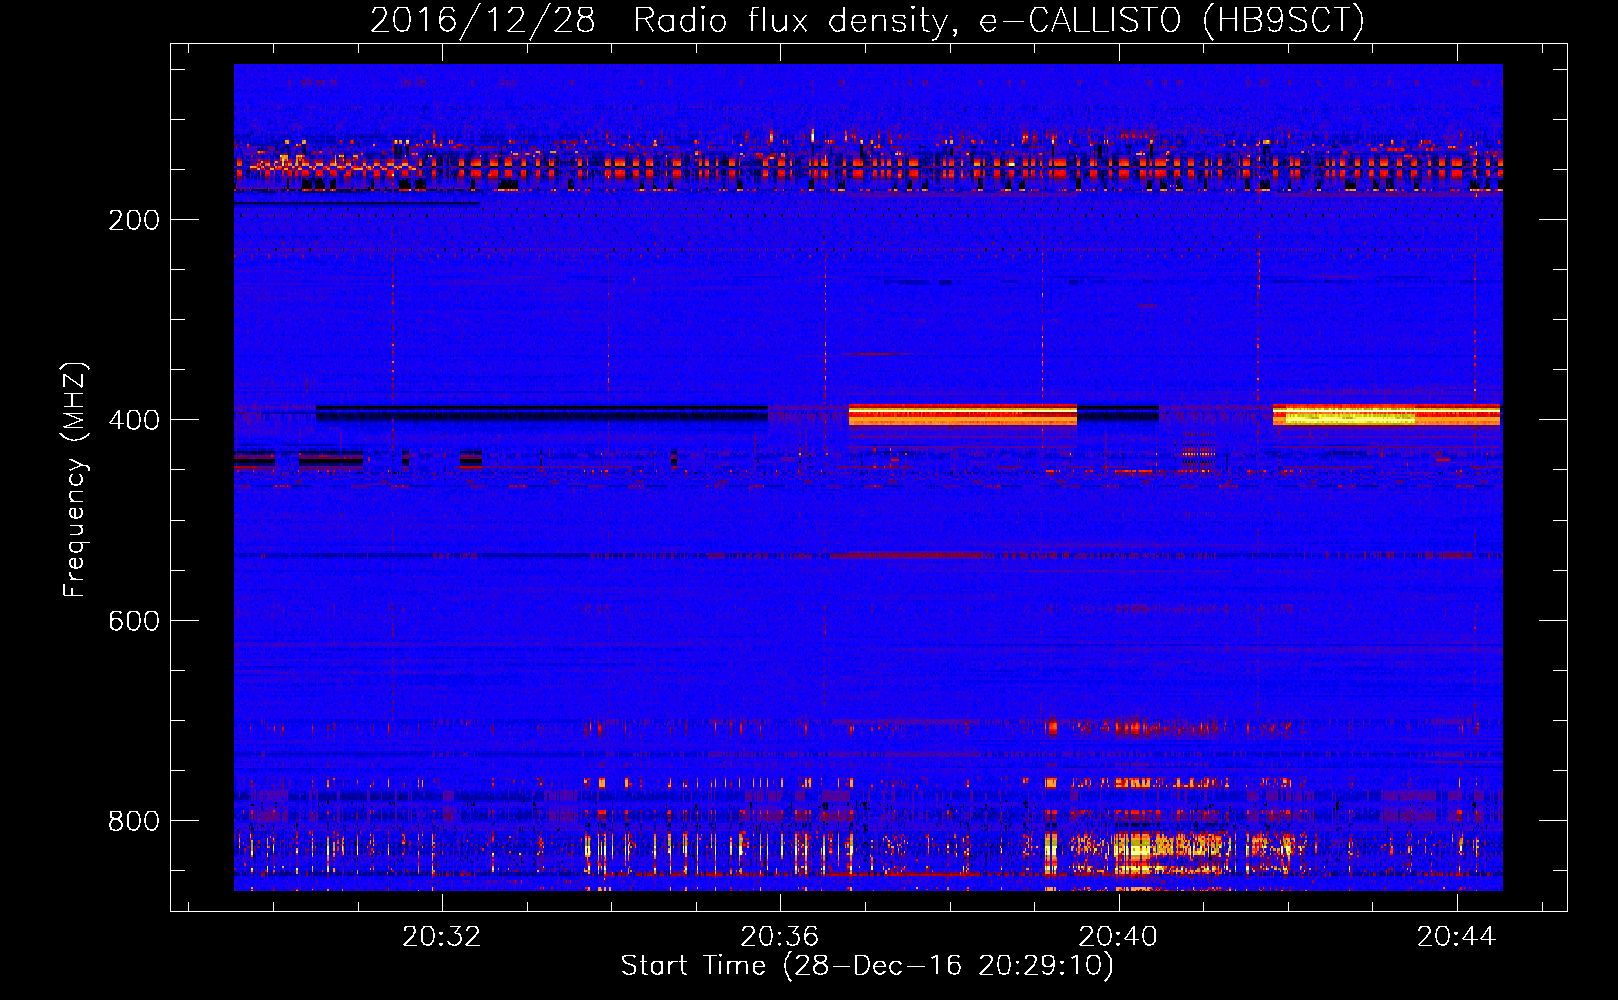Click the '20:36' time tick label

point(779,936)
